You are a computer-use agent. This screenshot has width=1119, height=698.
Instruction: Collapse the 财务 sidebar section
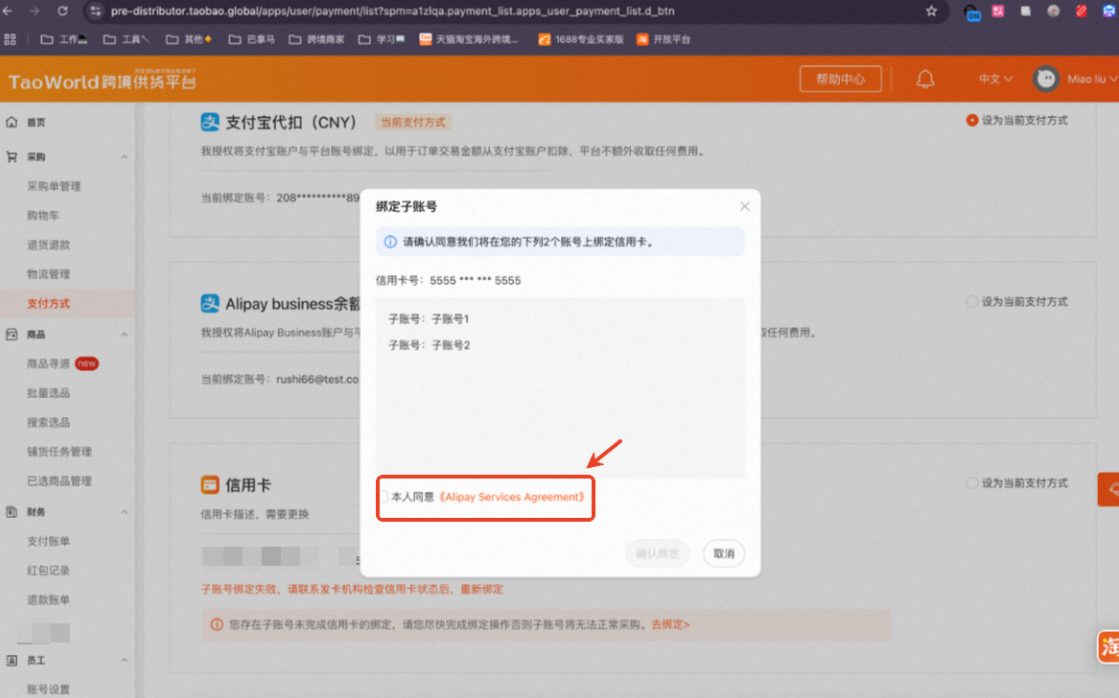(124, 512)
